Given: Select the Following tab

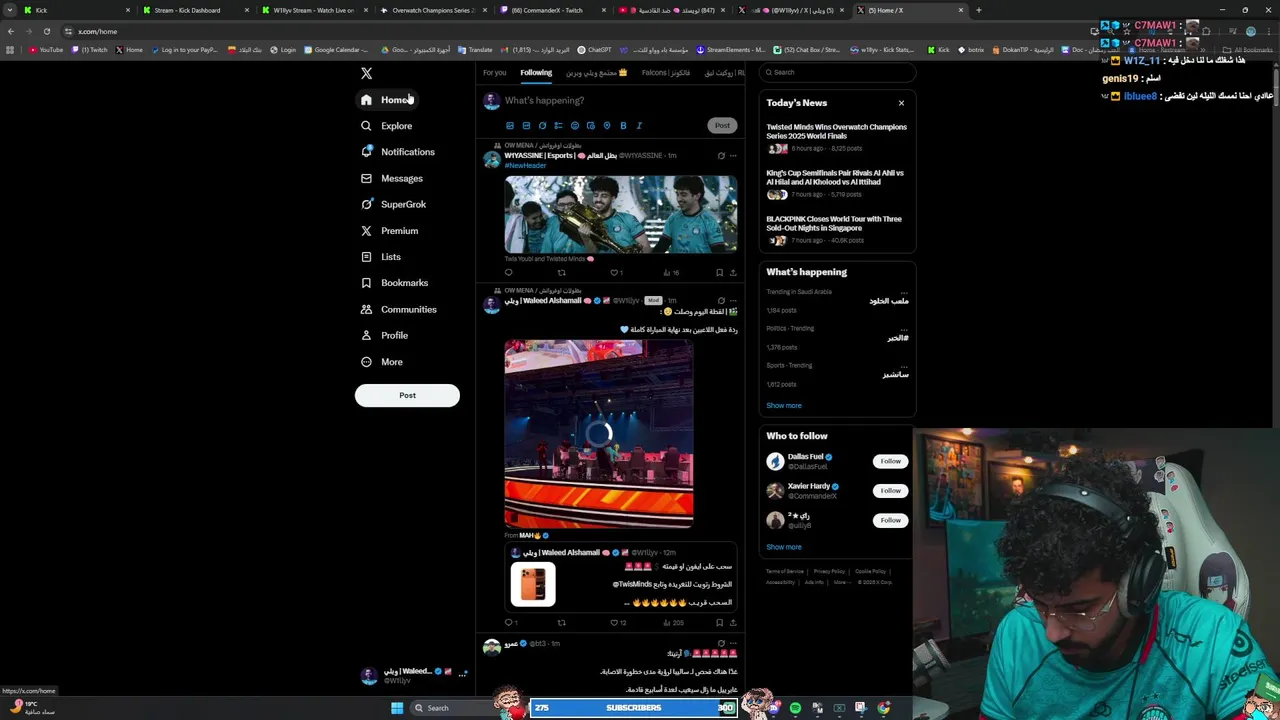Looking at the screenshot, I should [x=536, y=73].
